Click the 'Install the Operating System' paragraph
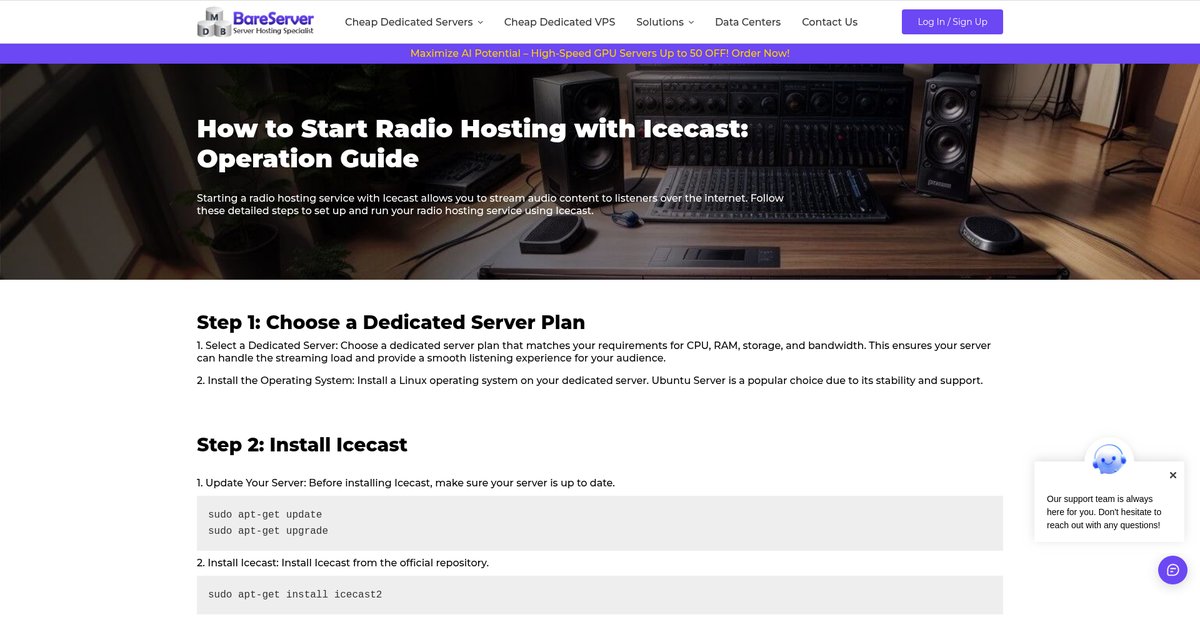 (590, 380)
